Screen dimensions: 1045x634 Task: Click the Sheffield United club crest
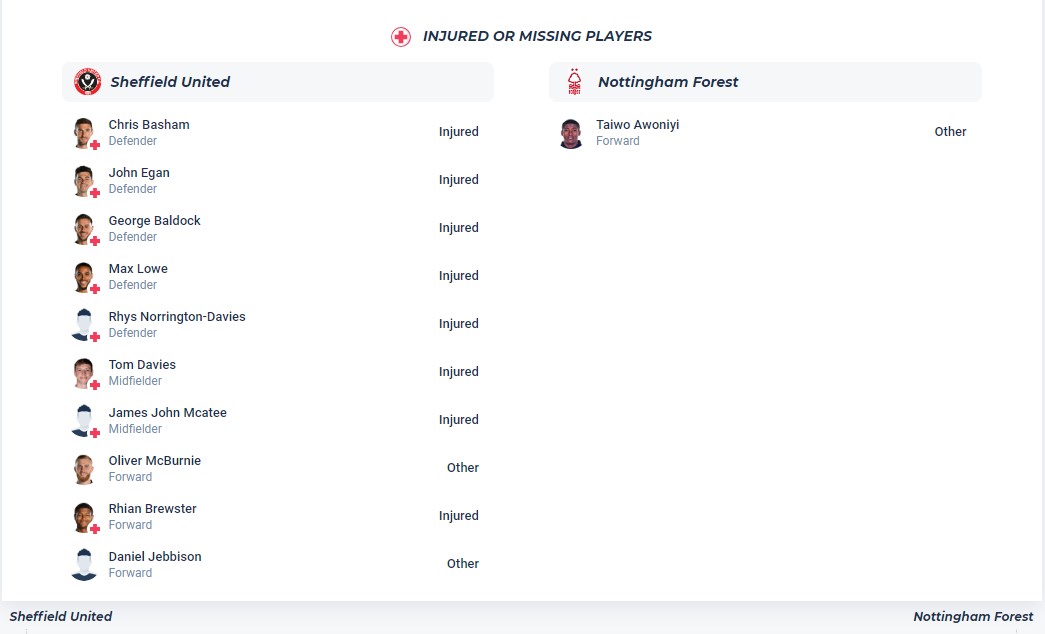88,82
